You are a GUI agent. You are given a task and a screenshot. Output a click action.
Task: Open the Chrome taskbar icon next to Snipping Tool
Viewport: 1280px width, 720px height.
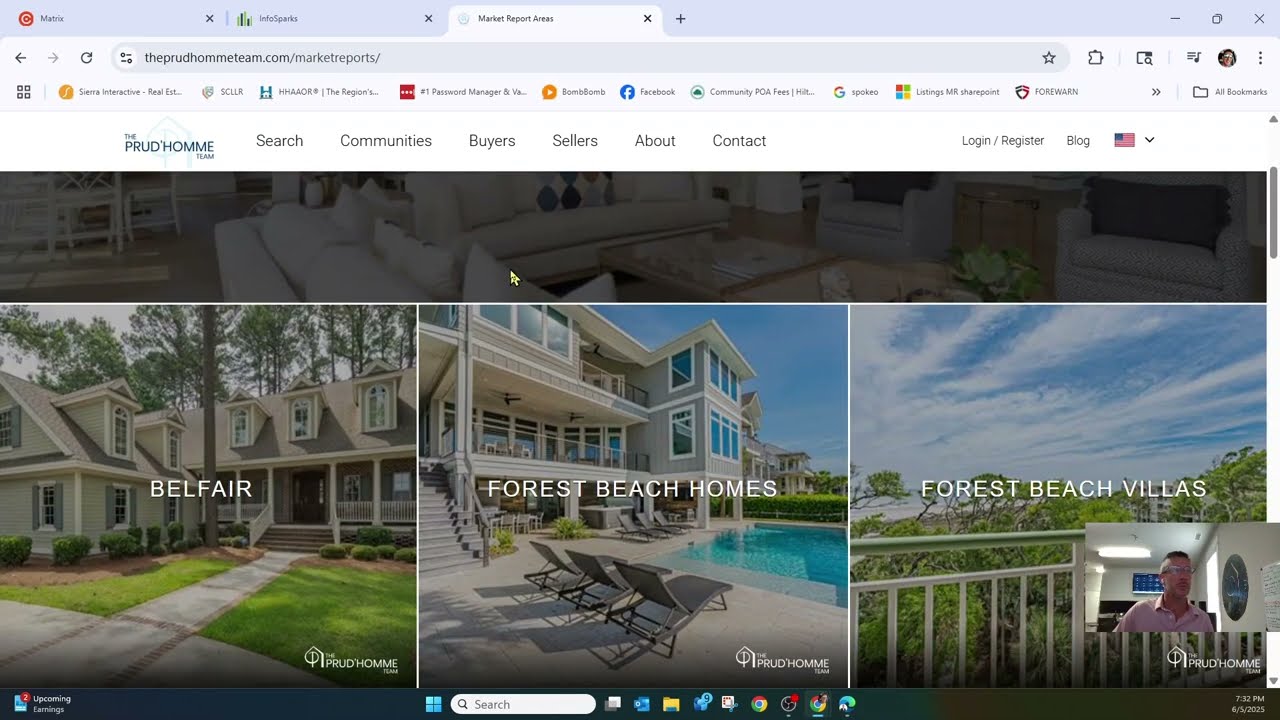click(x=759, y=704)
